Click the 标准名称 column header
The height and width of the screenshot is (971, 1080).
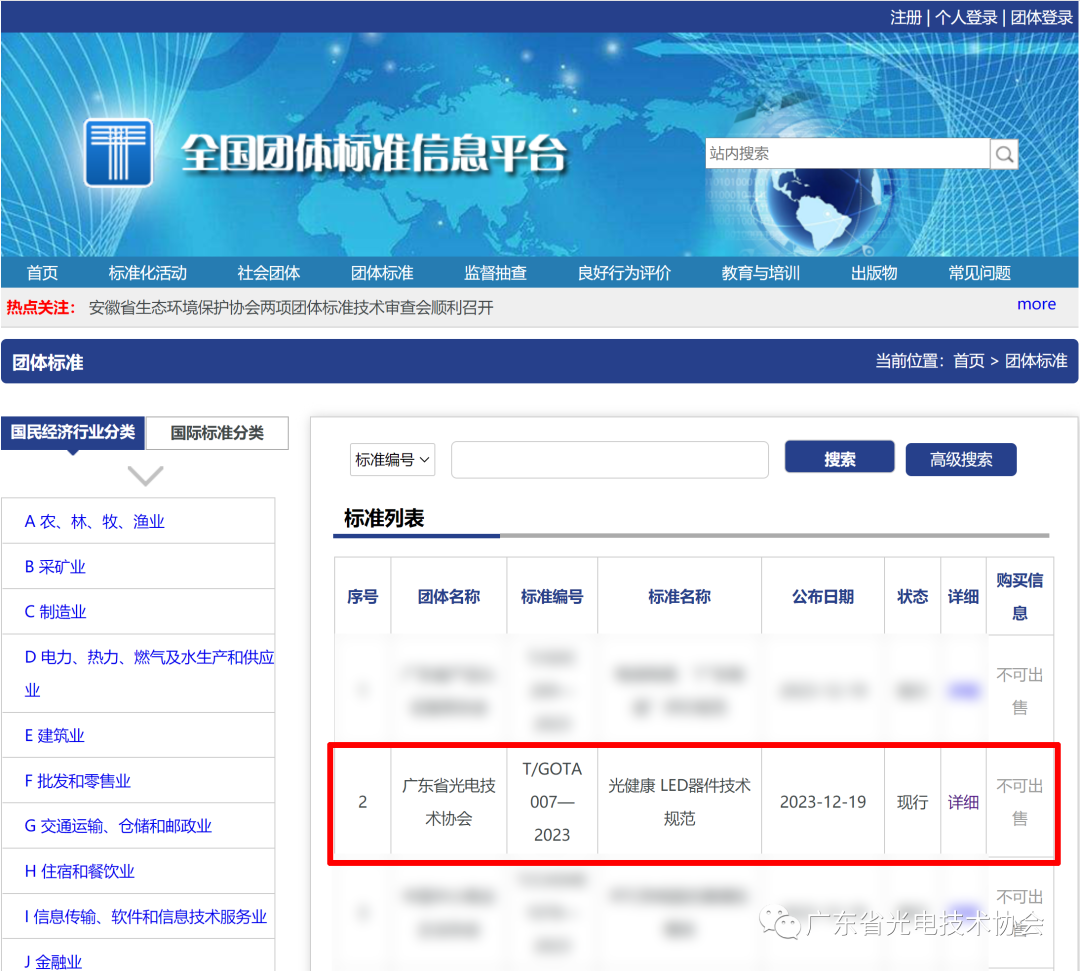pyautogui.click(x=679, y=596)
